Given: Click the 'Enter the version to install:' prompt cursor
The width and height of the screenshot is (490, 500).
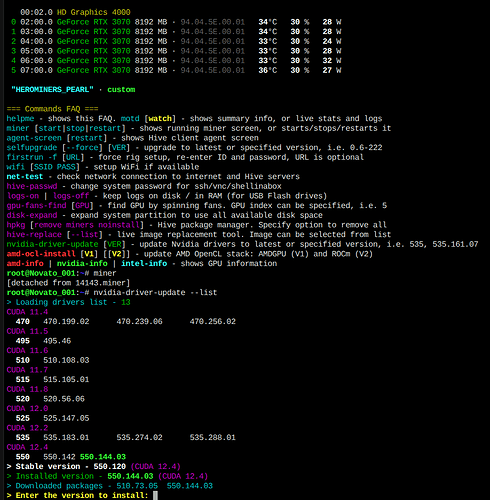Looking at the screenshot, I should (x=155, y=495).
